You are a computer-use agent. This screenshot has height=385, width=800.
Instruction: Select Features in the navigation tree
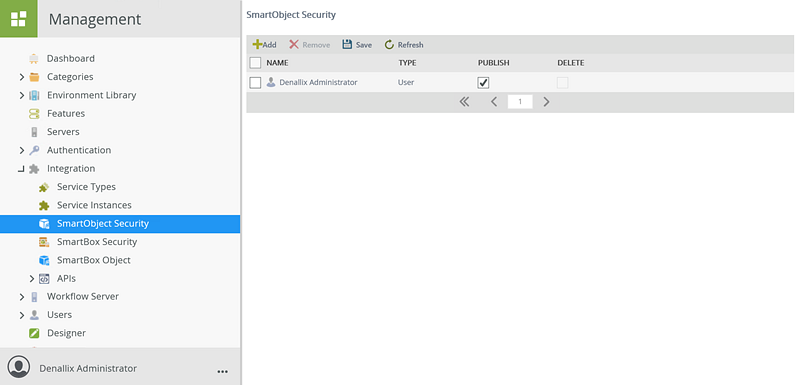66,114
